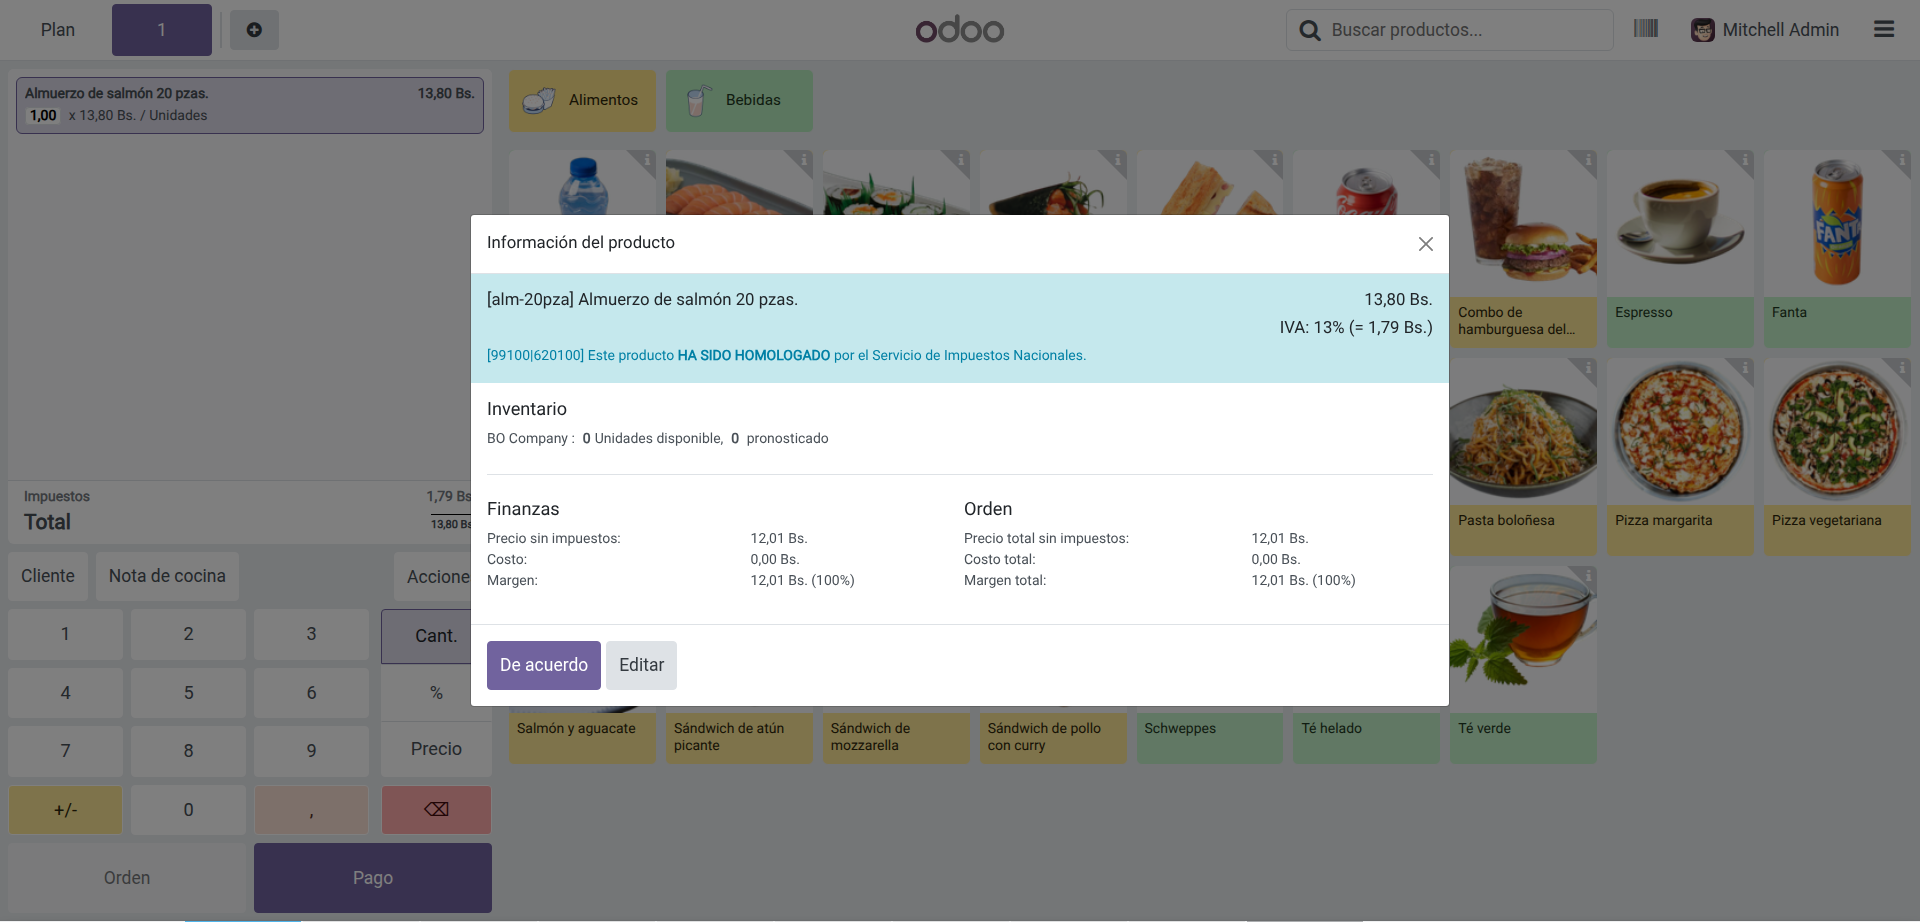Switch to order tab 1
1920x922 pixels.
pos(161,30)
